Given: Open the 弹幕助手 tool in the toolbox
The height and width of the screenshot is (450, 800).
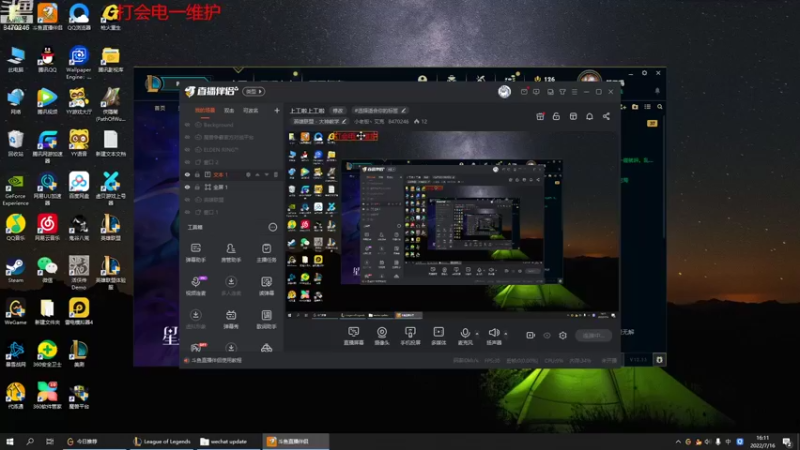Looking at the screenshot, I should (x=195, y=253).
